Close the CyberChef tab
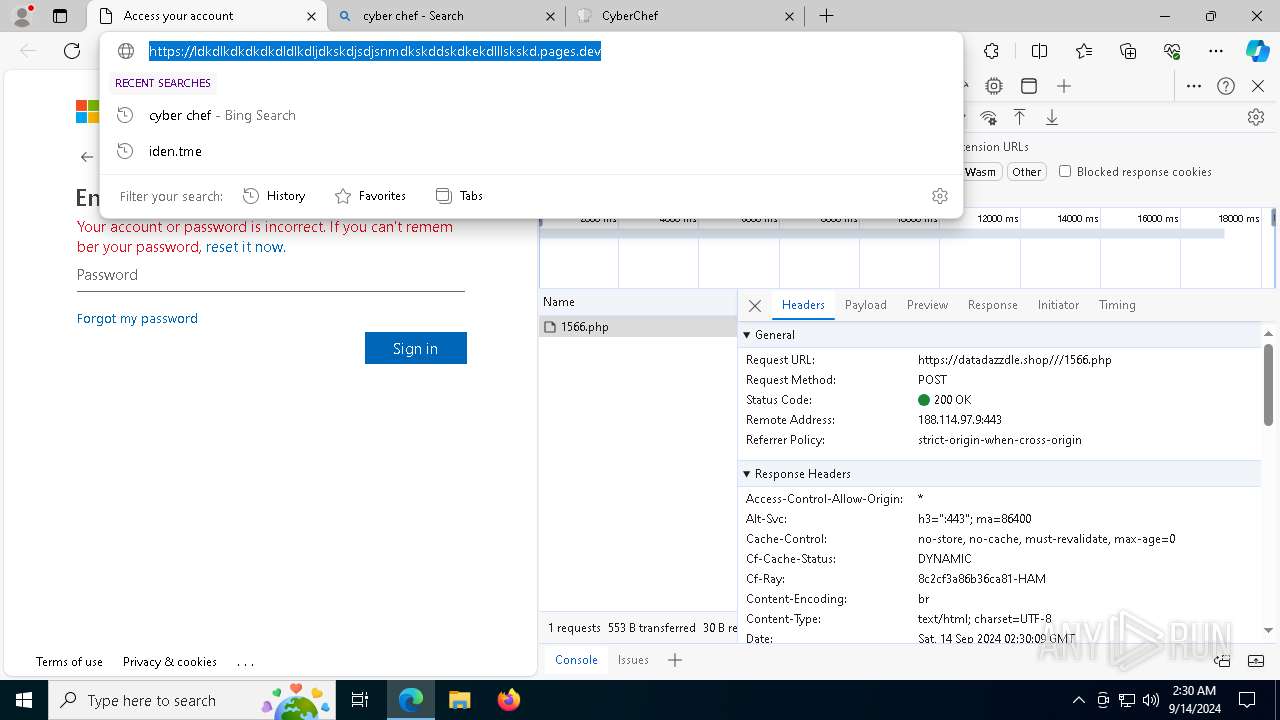Screen dimensions: 1280x720 coord(789,16)
